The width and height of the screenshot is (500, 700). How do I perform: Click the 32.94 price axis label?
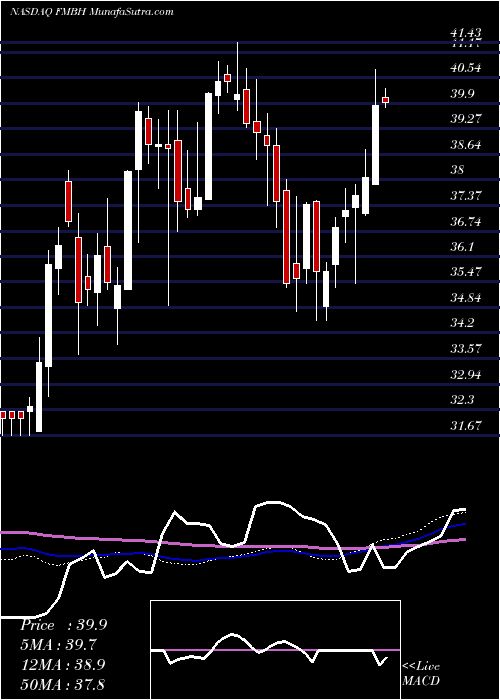pos(466,374)
